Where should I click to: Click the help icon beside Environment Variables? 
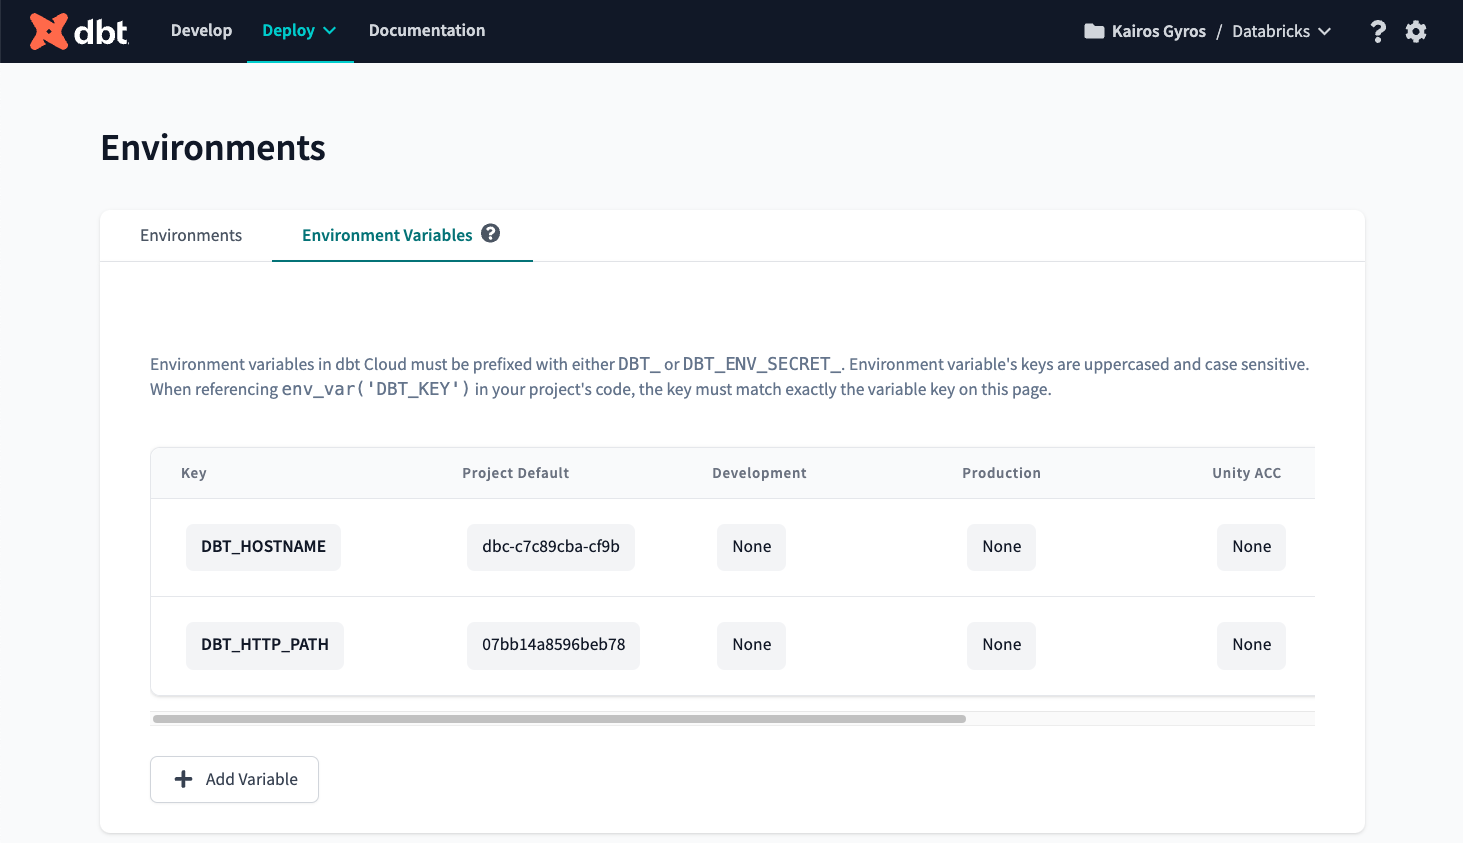point(490,232)
